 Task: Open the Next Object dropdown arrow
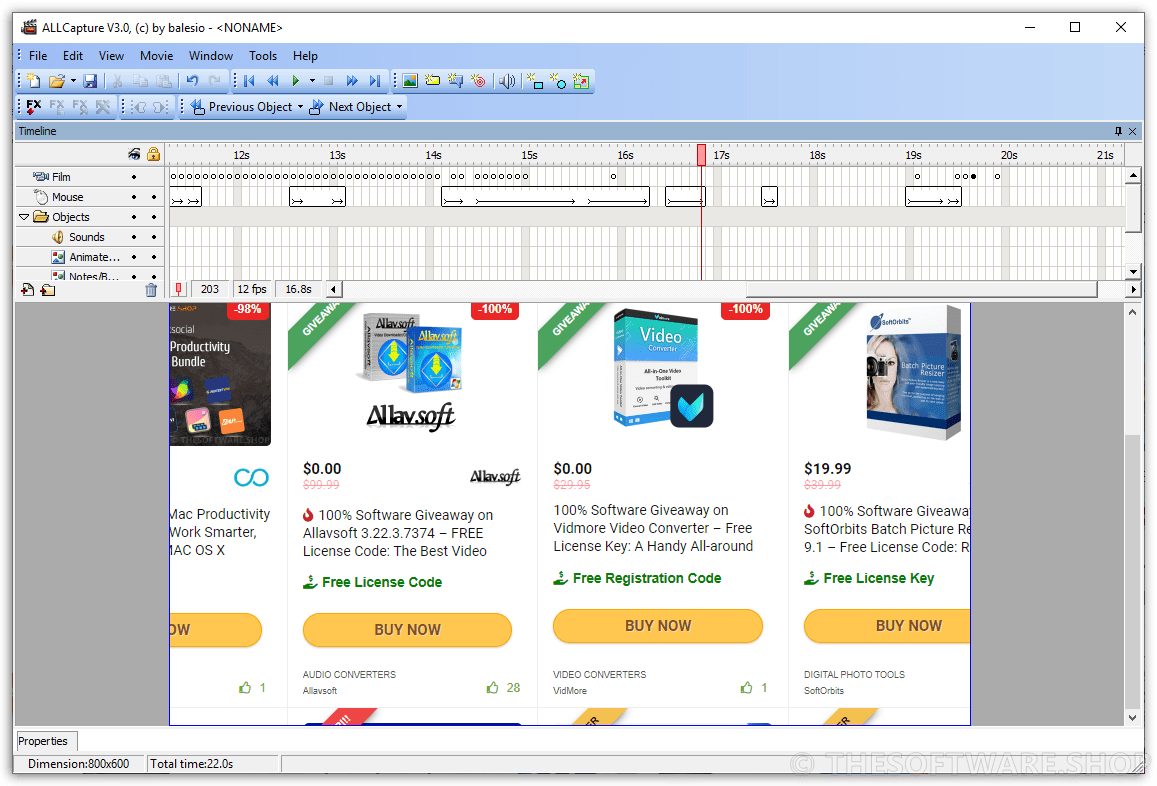(x=399, y=106)
